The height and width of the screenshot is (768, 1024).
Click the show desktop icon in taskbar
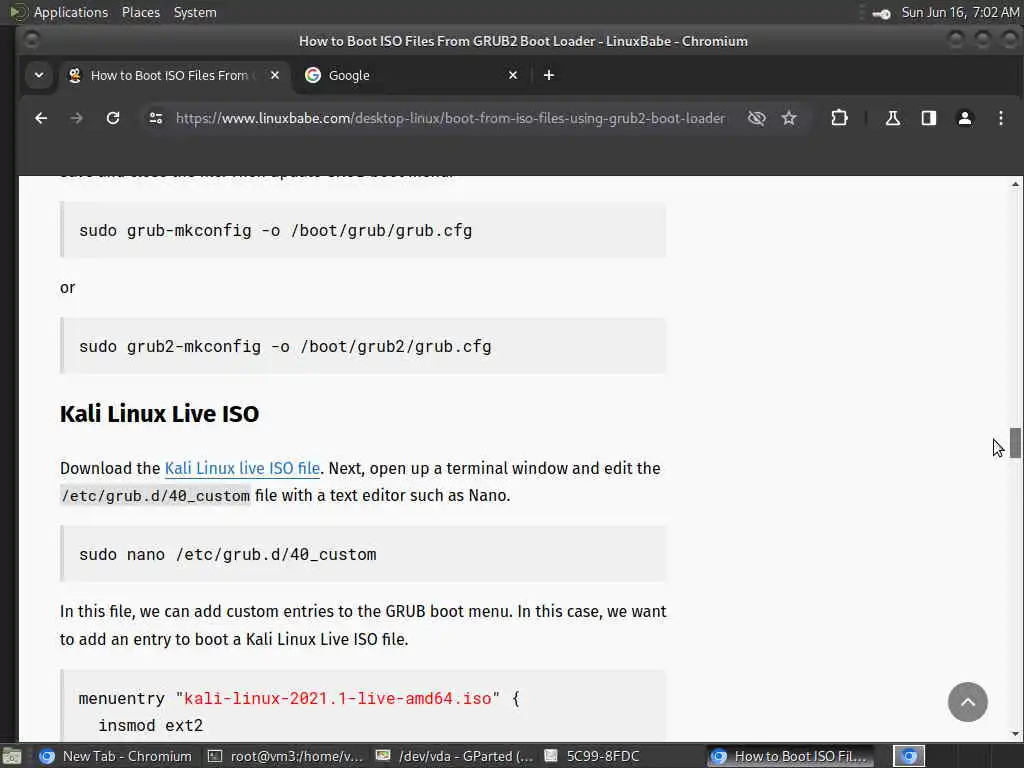click(12, 756)
